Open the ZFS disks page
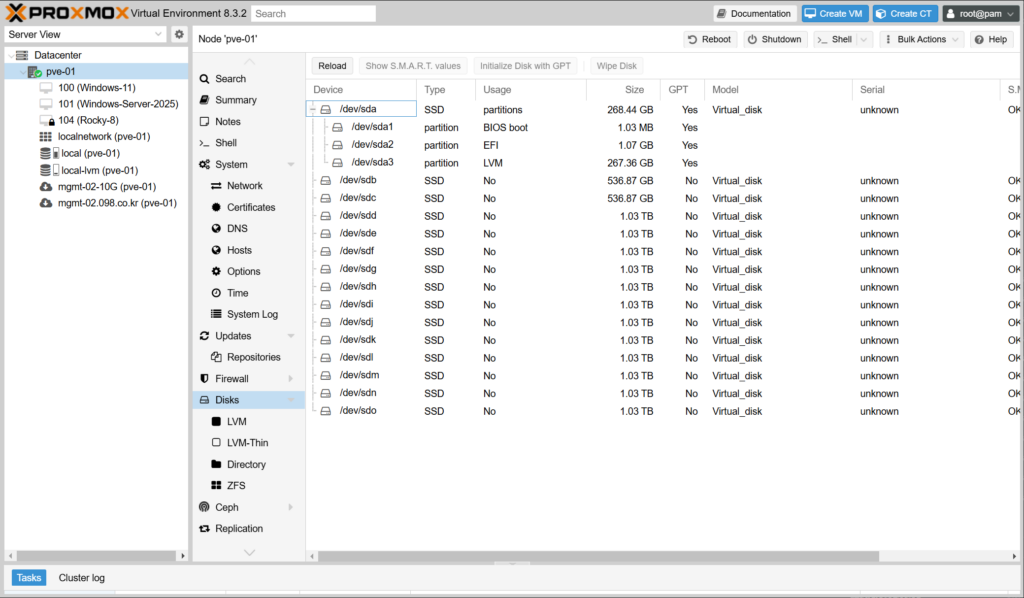 point(235,486)
